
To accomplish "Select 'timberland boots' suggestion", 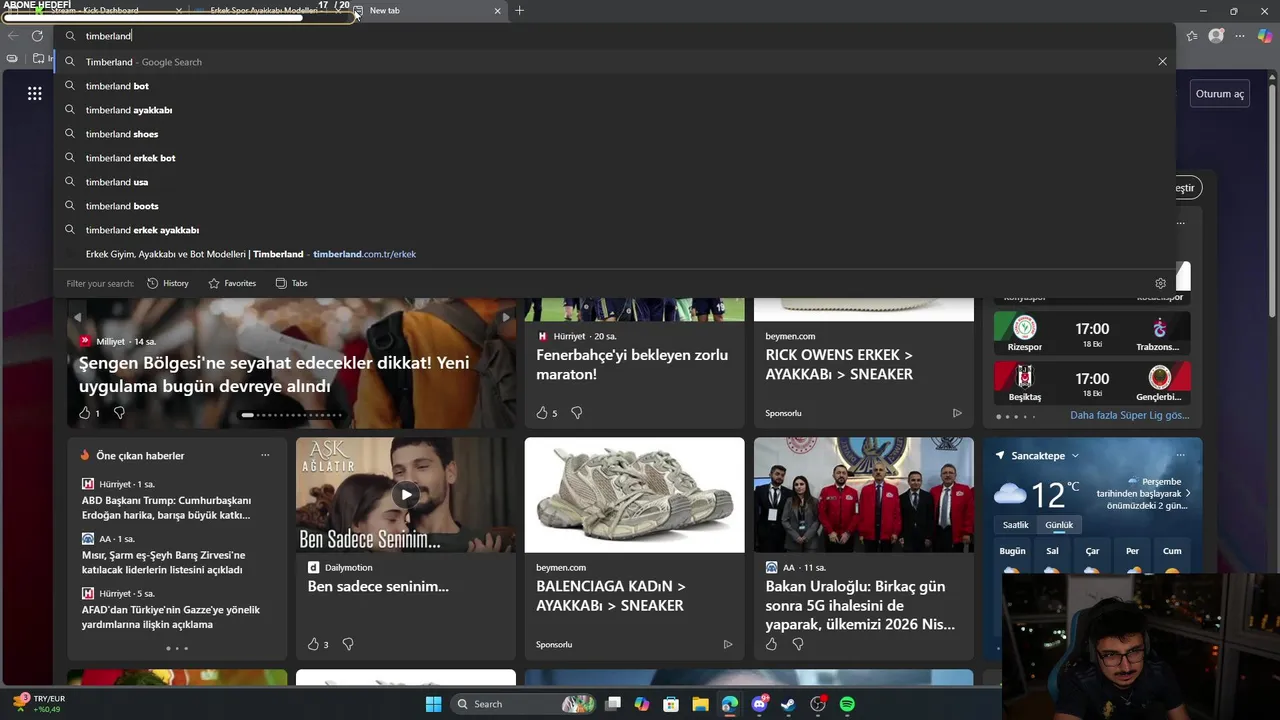I will [x=614, y=206].
